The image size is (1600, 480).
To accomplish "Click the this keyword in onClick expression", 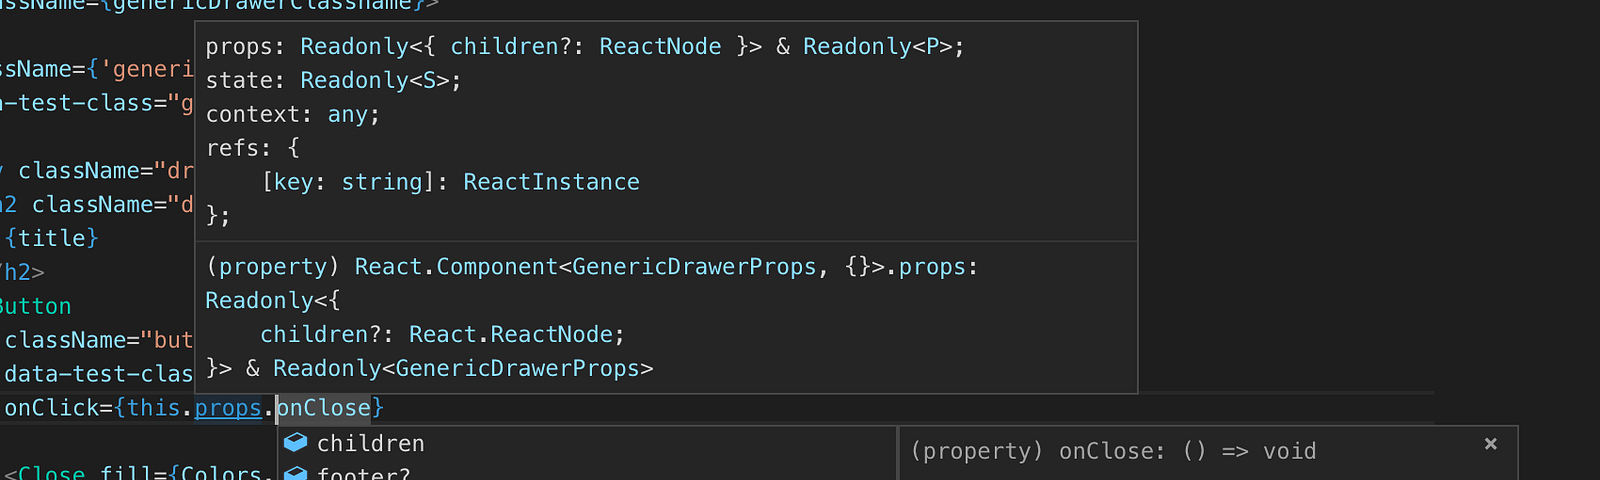I will (x=154, y=408).
